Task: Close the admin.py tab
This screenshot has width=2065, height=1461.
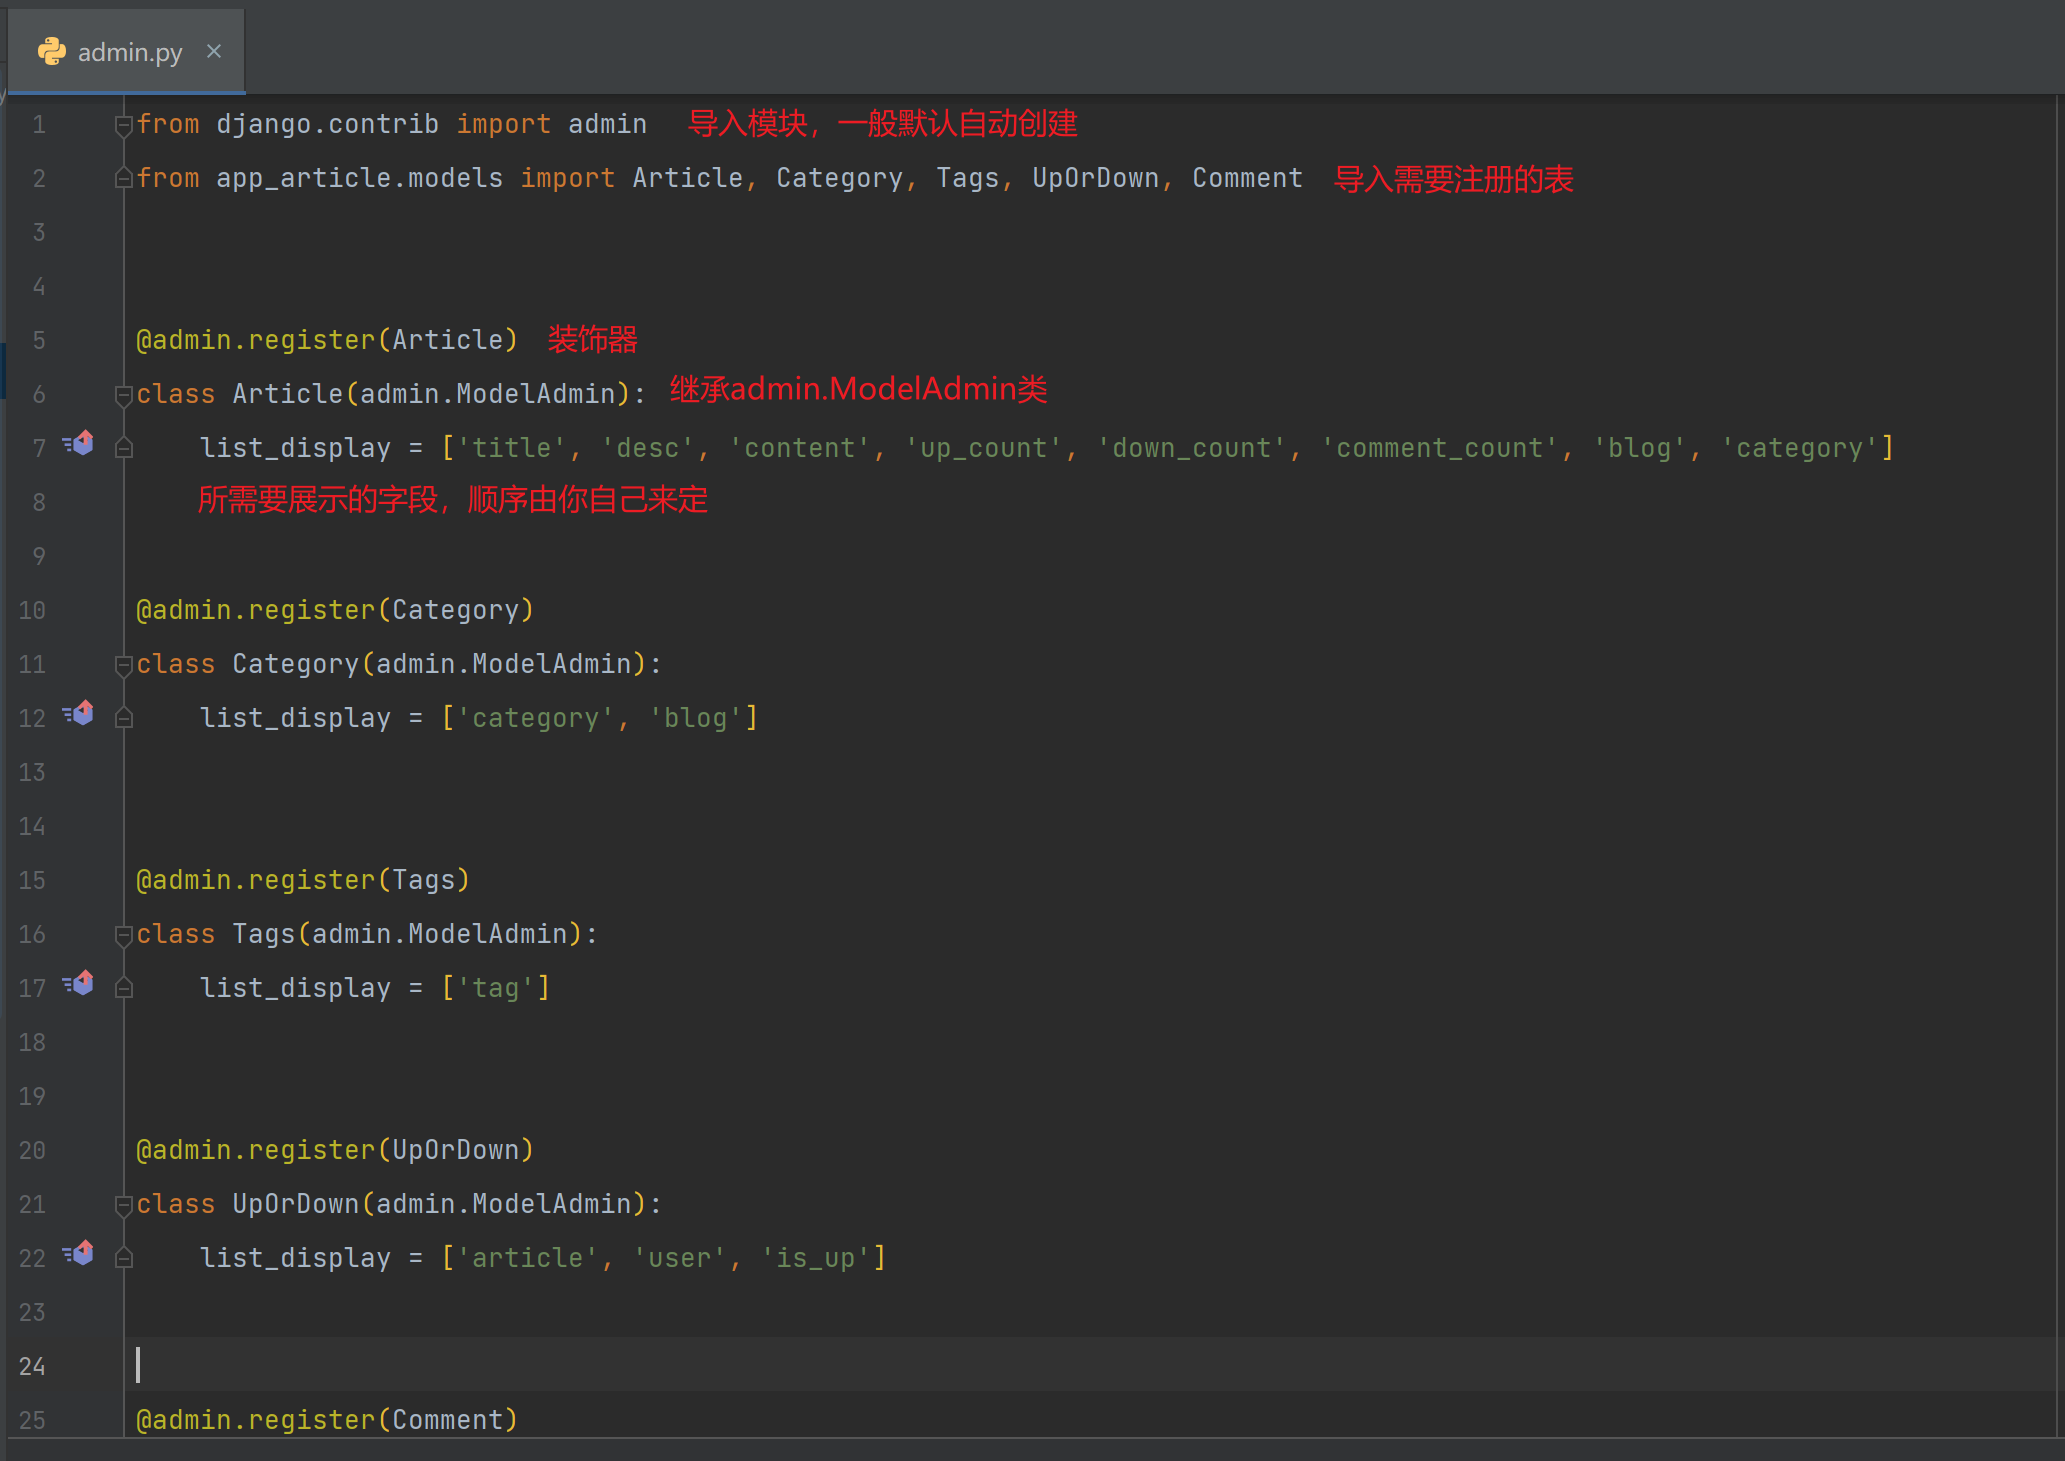Action: (x=214, y=51)
